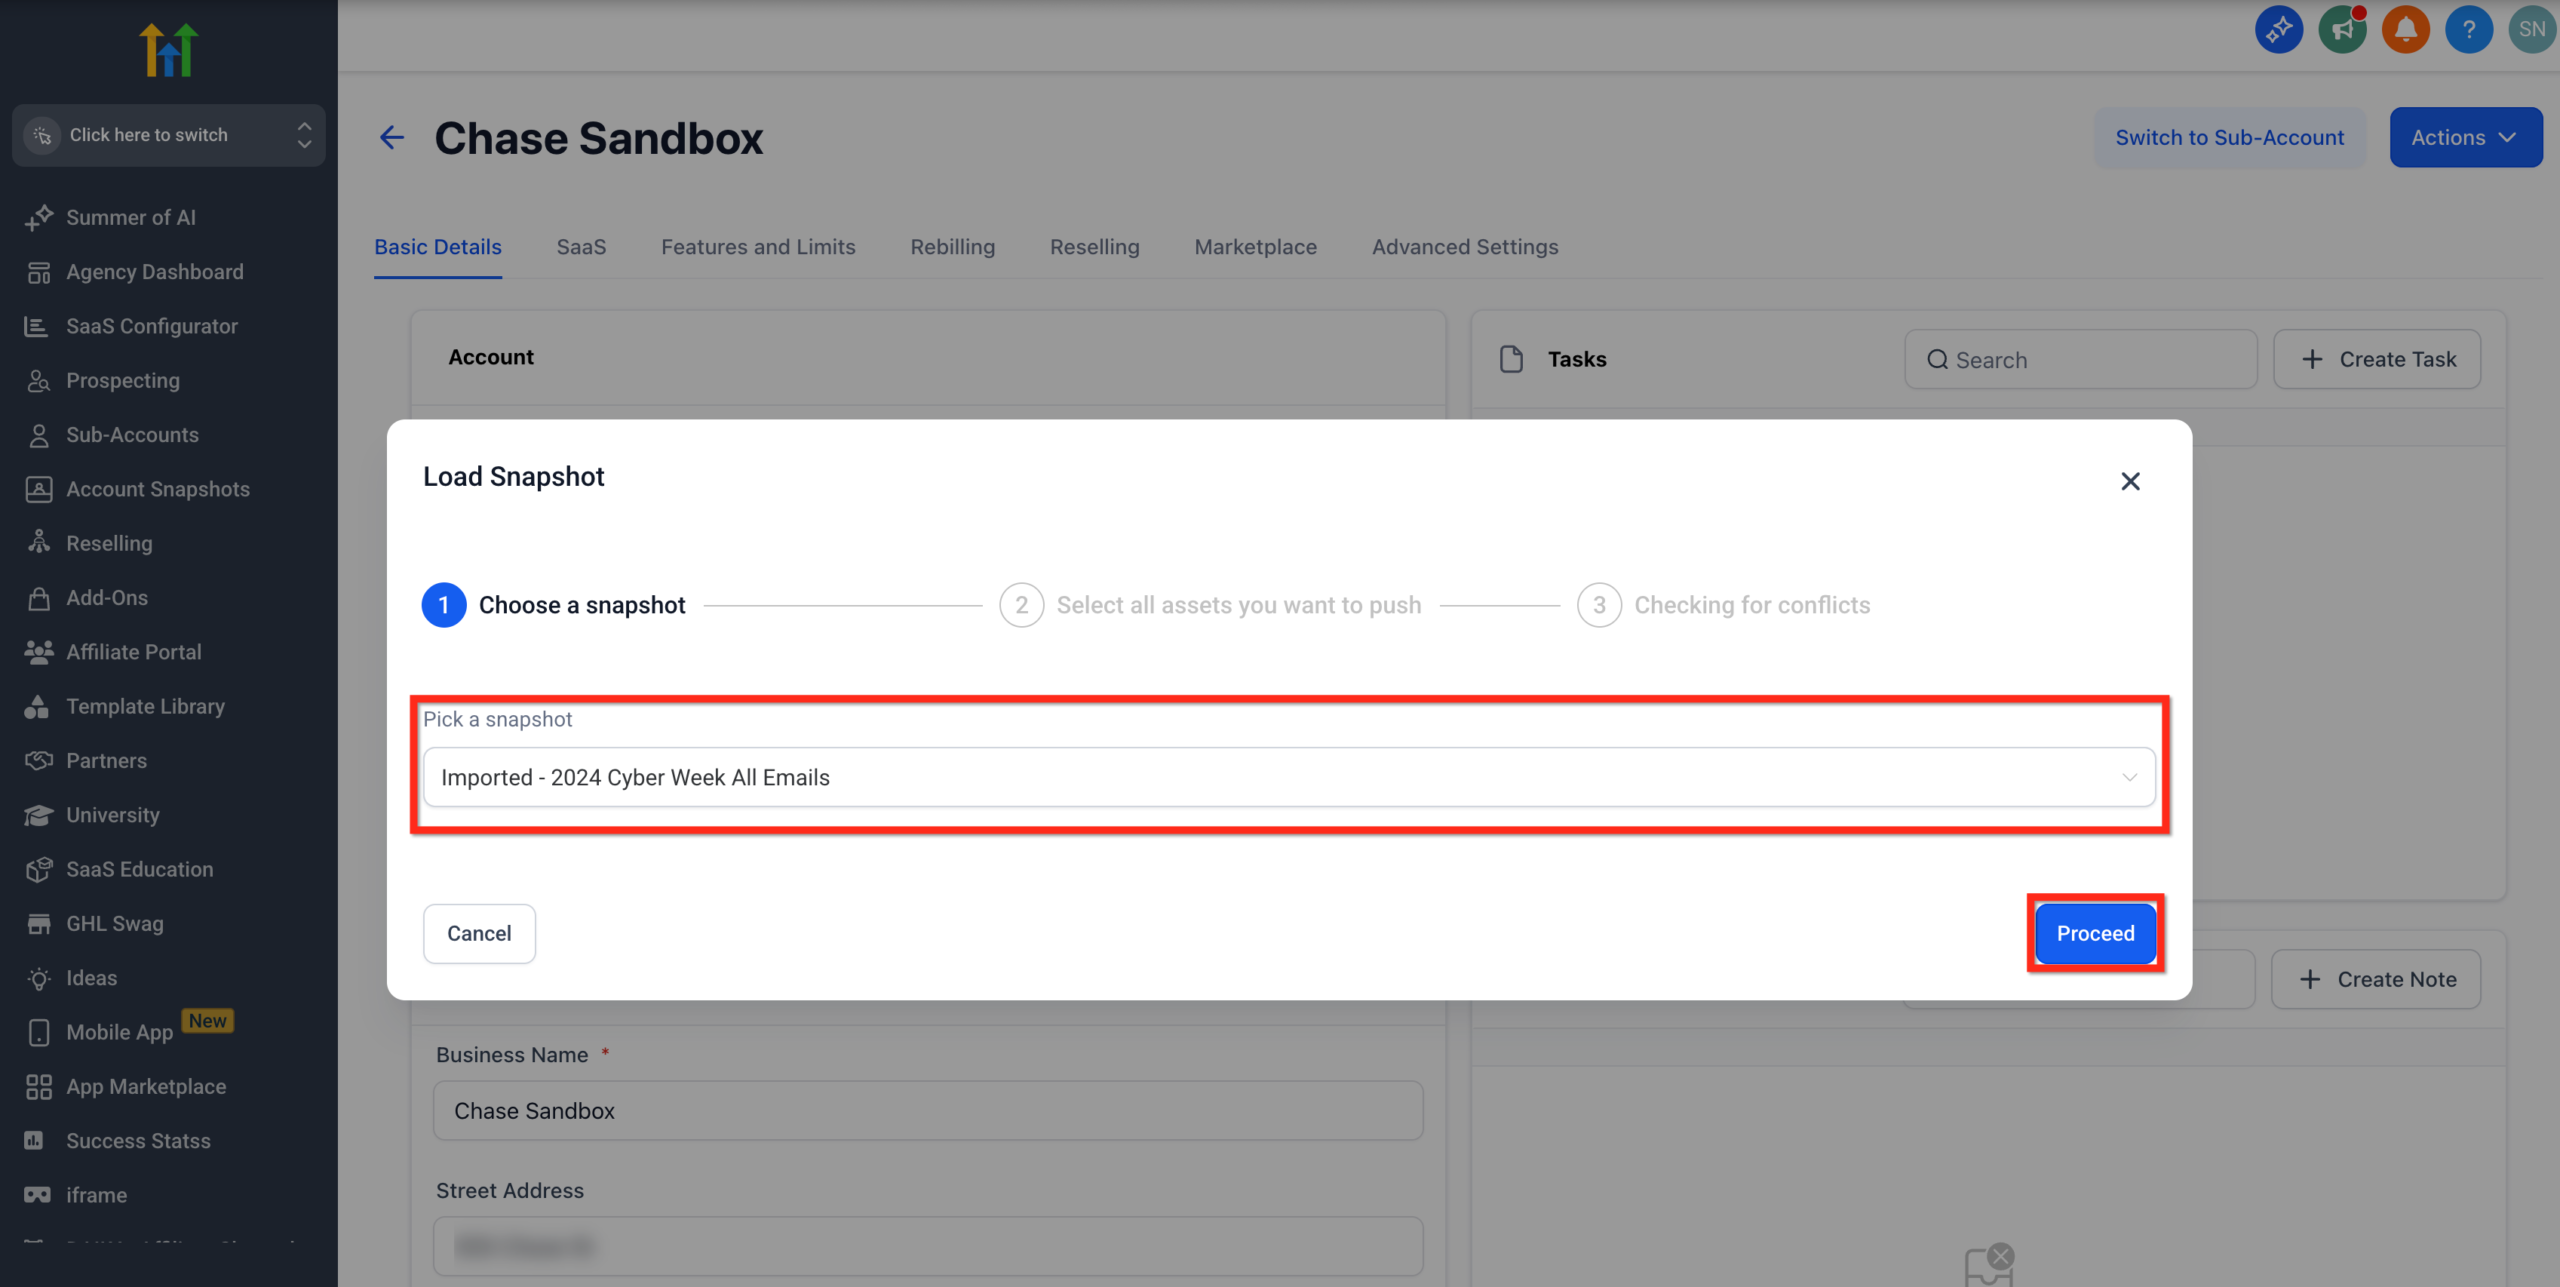The height and width of the screenshot is (1287, 2560).
Task: Open Prospecting from the sidebar
Action: [121, 380]
